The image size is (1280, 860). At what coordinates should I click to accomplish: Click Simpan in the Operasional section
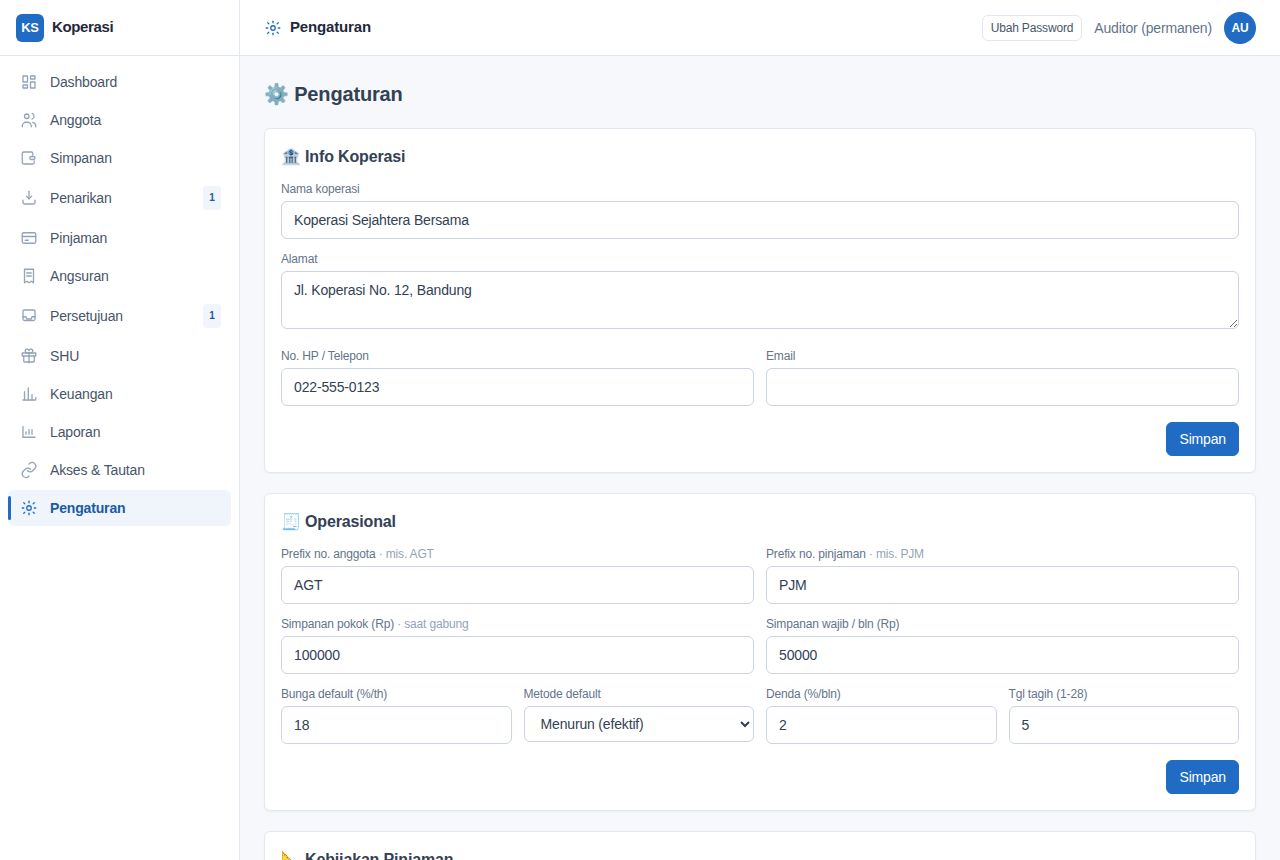pyautogui.click(x=1202, y=777)
